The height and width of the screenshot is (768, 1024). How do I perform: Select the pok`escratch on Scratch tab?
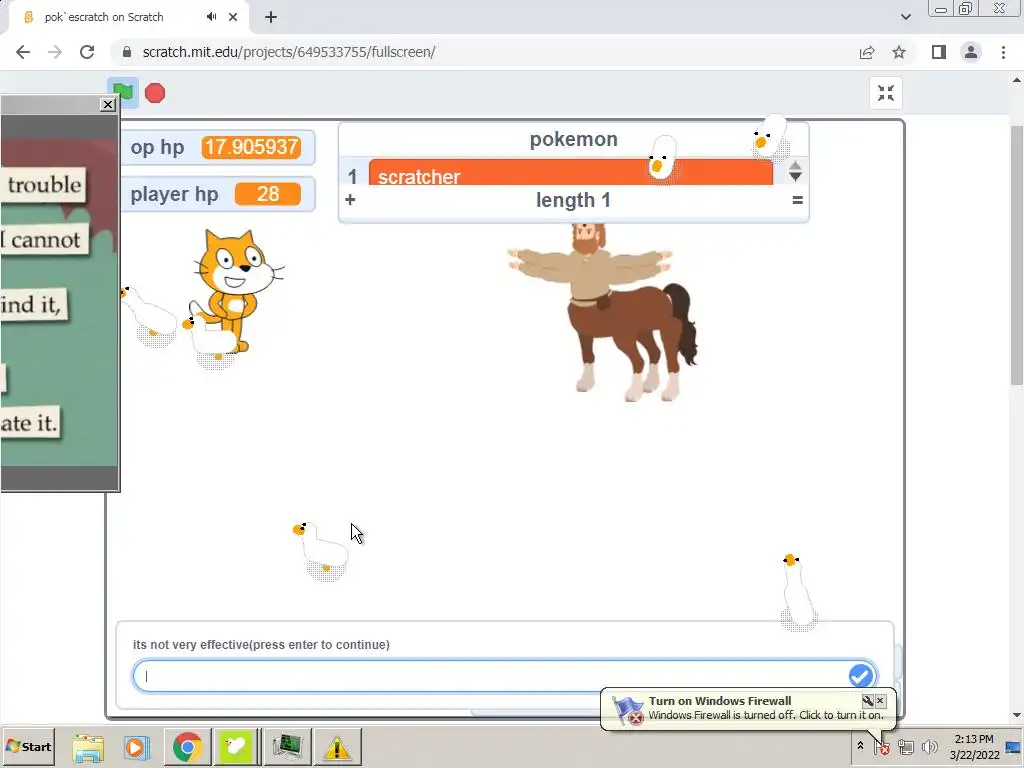[104, 17]
